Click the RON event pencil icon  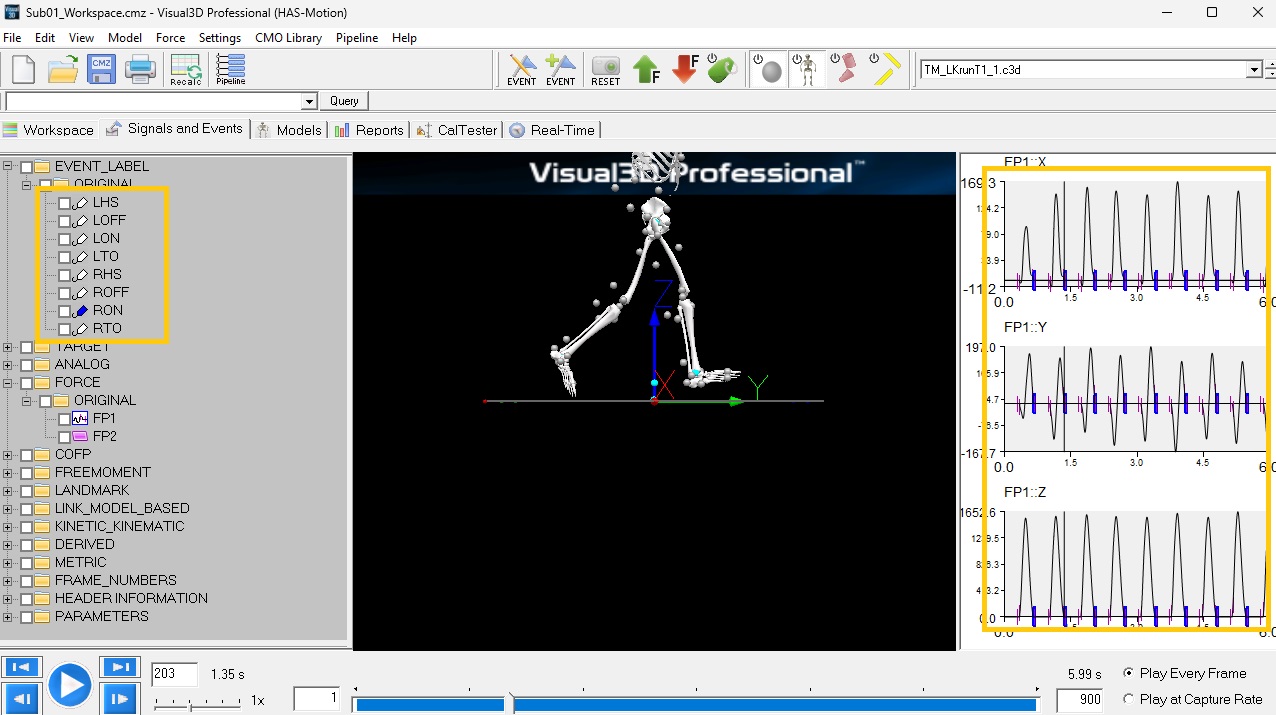tap(81, 311)
